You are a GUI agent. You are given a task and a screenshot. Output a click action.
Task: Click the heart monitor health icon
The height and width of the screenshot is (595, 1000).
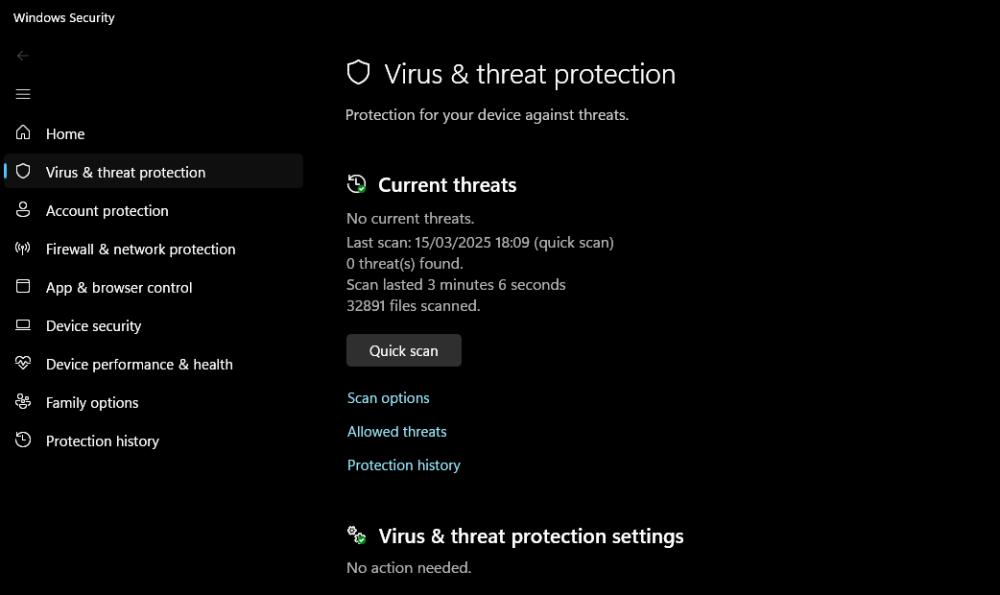coord(23,363)
